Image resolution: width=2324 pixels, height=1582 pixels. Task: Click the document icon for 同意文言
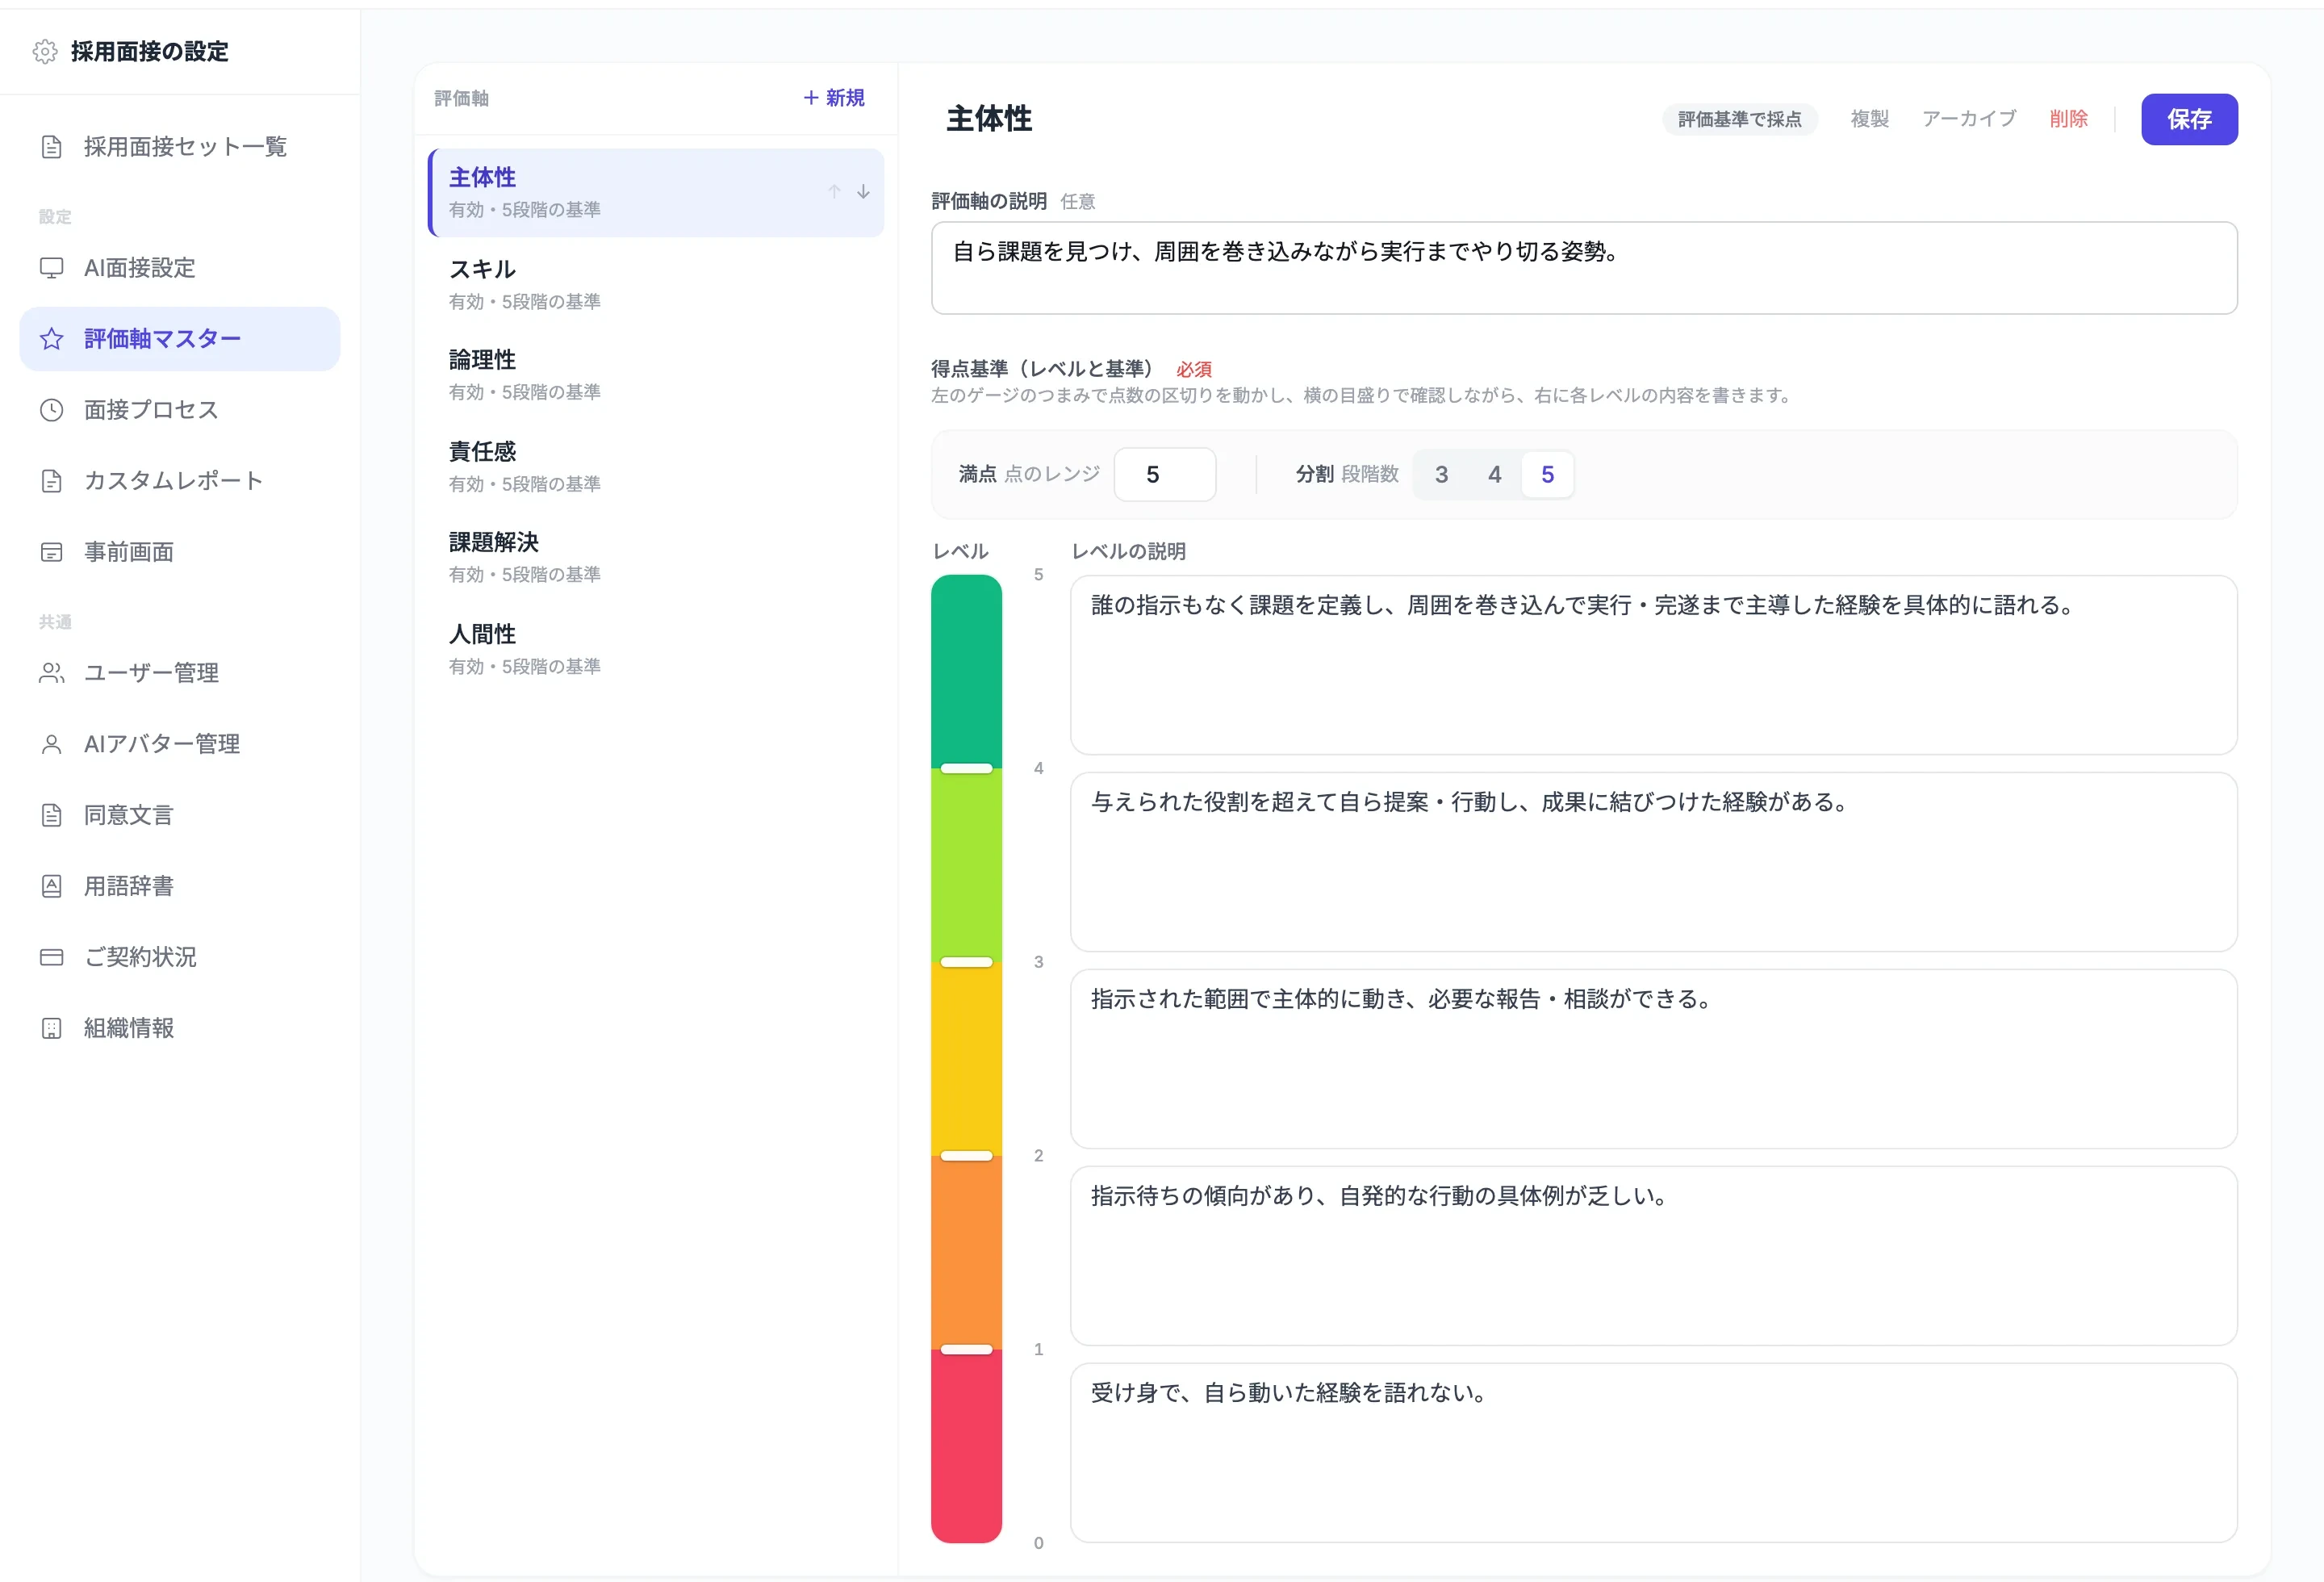(x=51, y=815)
